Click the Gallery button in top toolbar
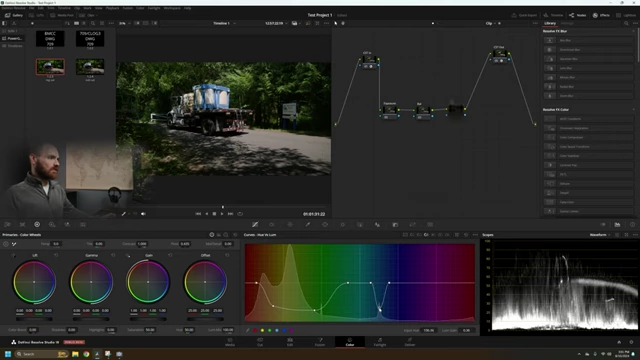Image resolution: width=640 pixels, height=360 pixels. pyautogui.click(x=14, y=15)
